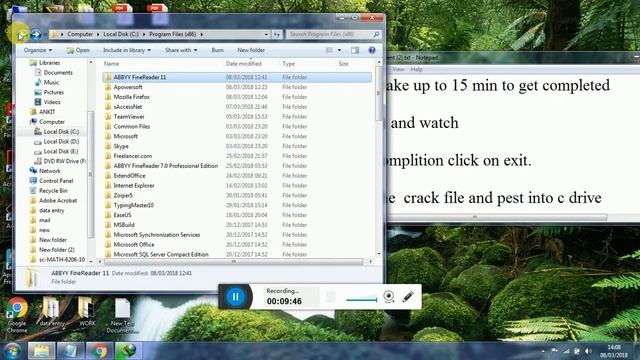Click the Notepad horizontal scrollbar
Viewport: 640px width, 360px height.
pos(474,217)
